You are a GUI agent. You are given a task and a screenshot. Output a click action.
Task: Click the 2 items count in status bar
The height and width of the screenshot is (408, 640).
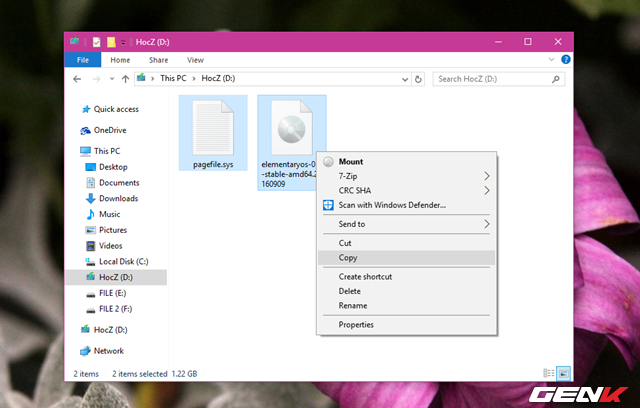[86, 374]
